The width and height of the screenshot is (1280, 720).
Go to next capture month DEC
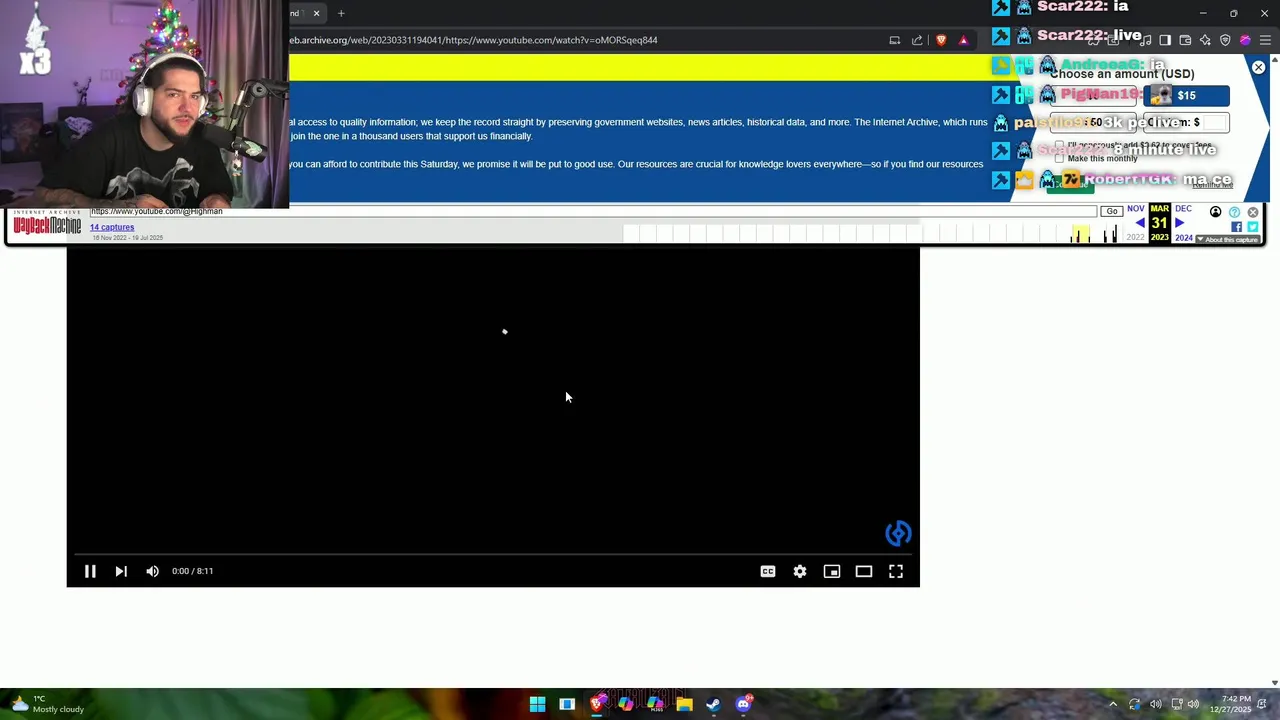(x=1183, y=209)
